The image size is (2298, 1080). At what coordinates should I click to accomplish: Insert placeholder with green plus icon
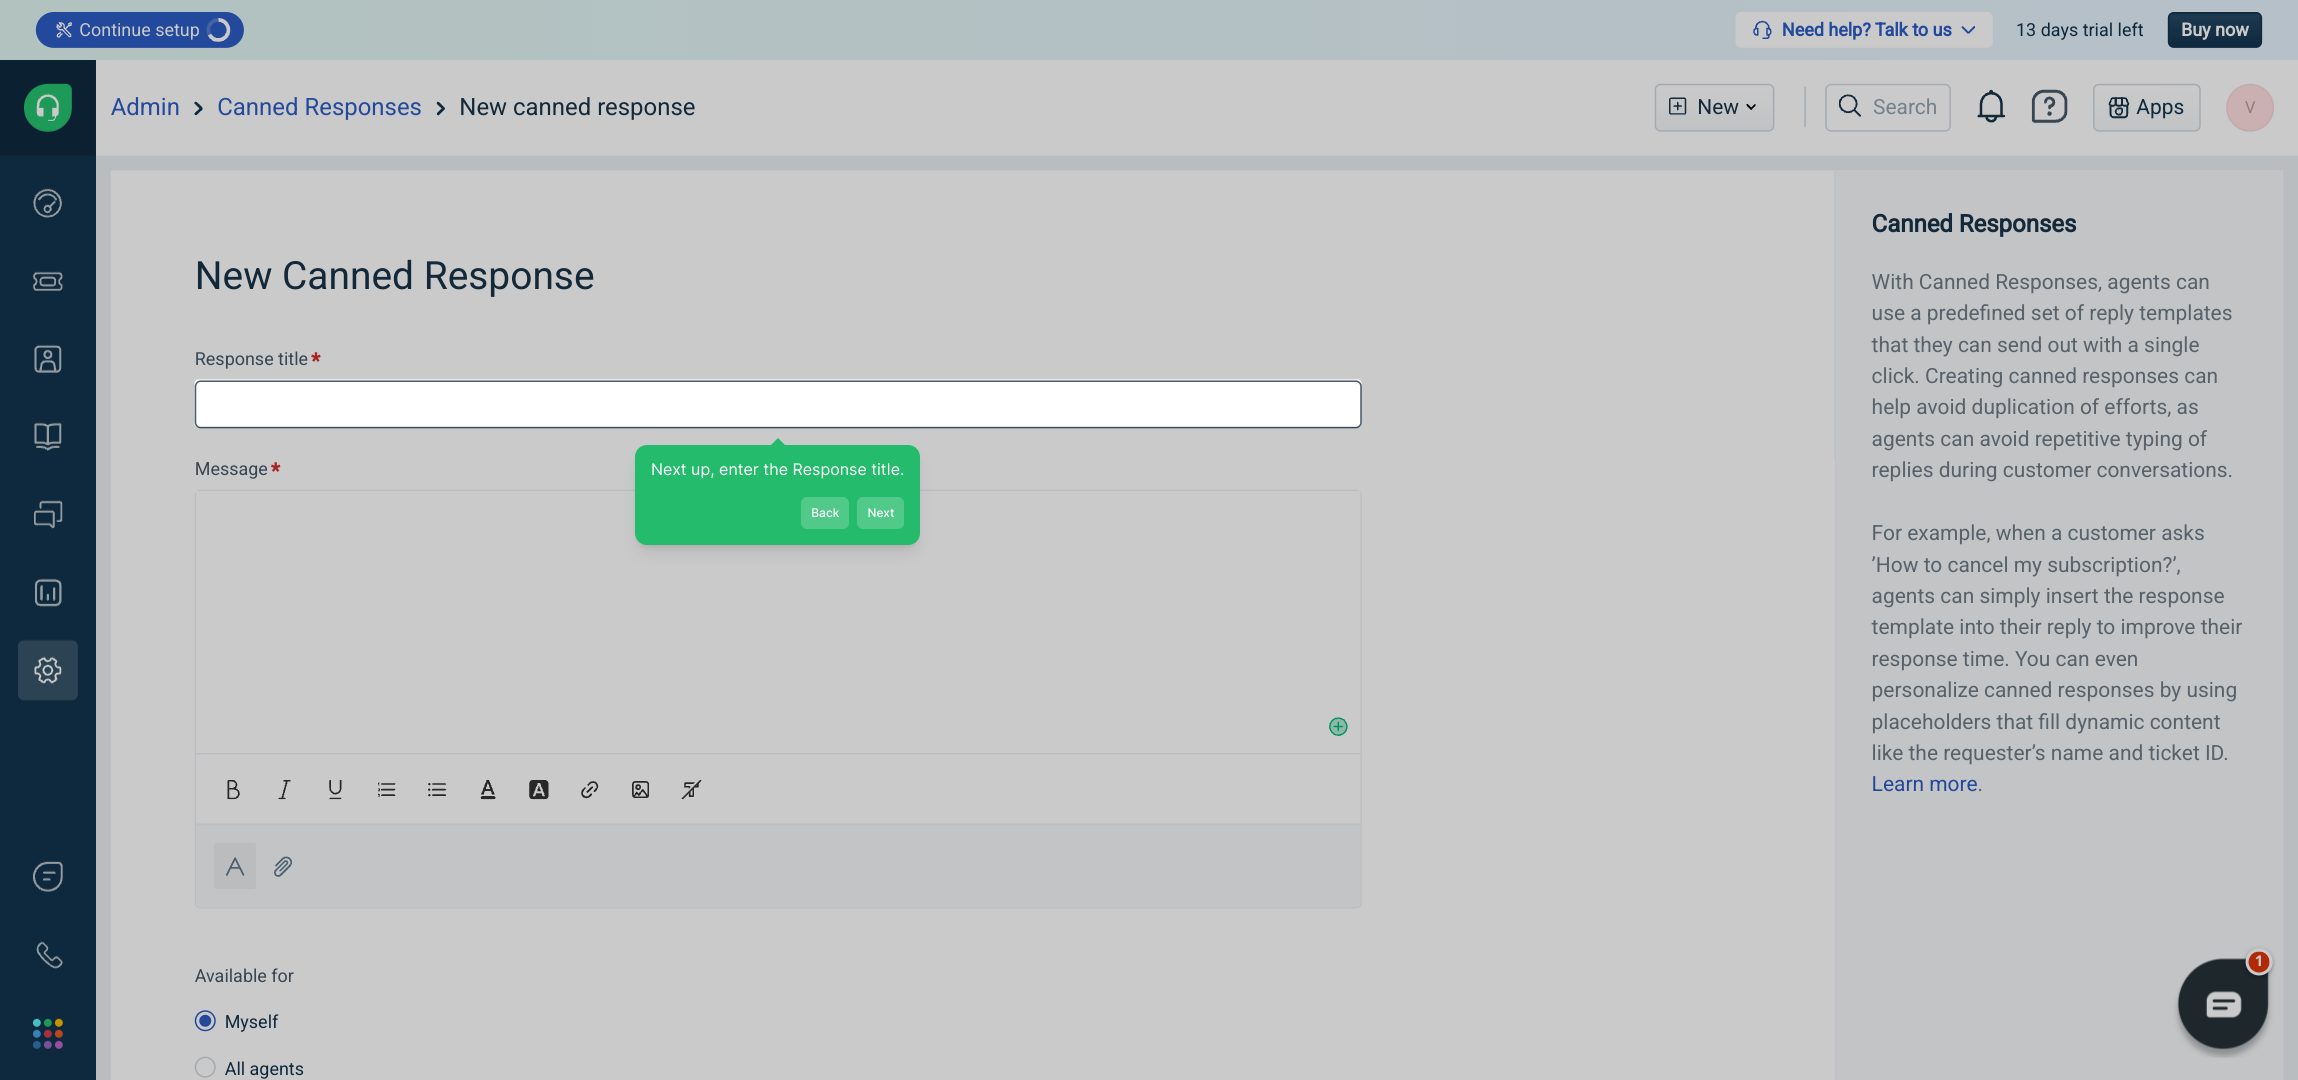point(1338,727)
